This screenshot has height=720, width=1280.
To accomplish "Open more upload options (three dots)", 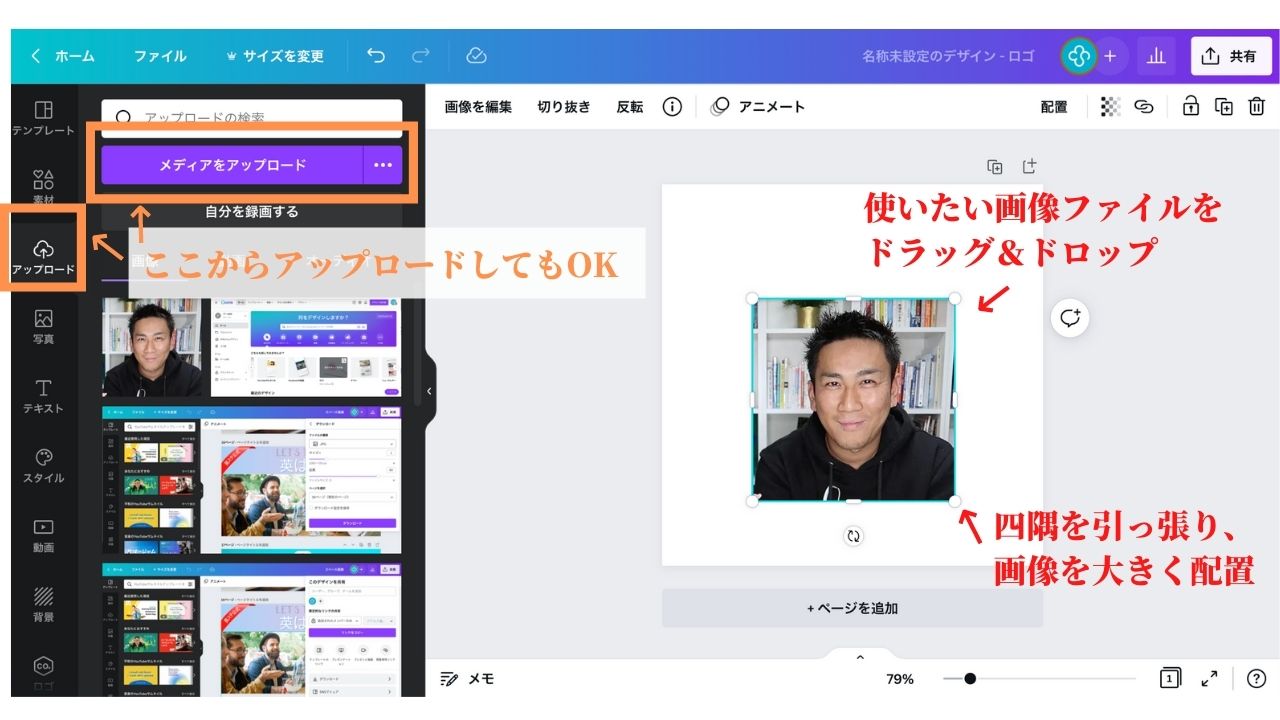I will (383, 165).
